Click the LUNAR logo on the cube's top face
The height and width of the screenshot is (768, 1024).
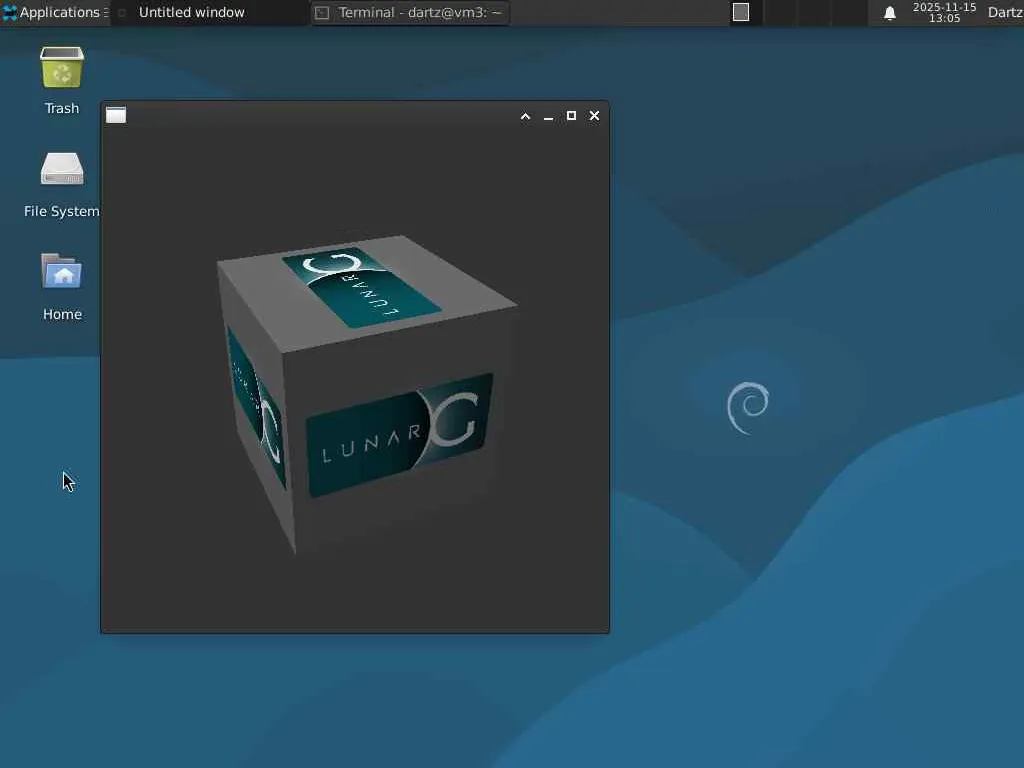(362, 286)
